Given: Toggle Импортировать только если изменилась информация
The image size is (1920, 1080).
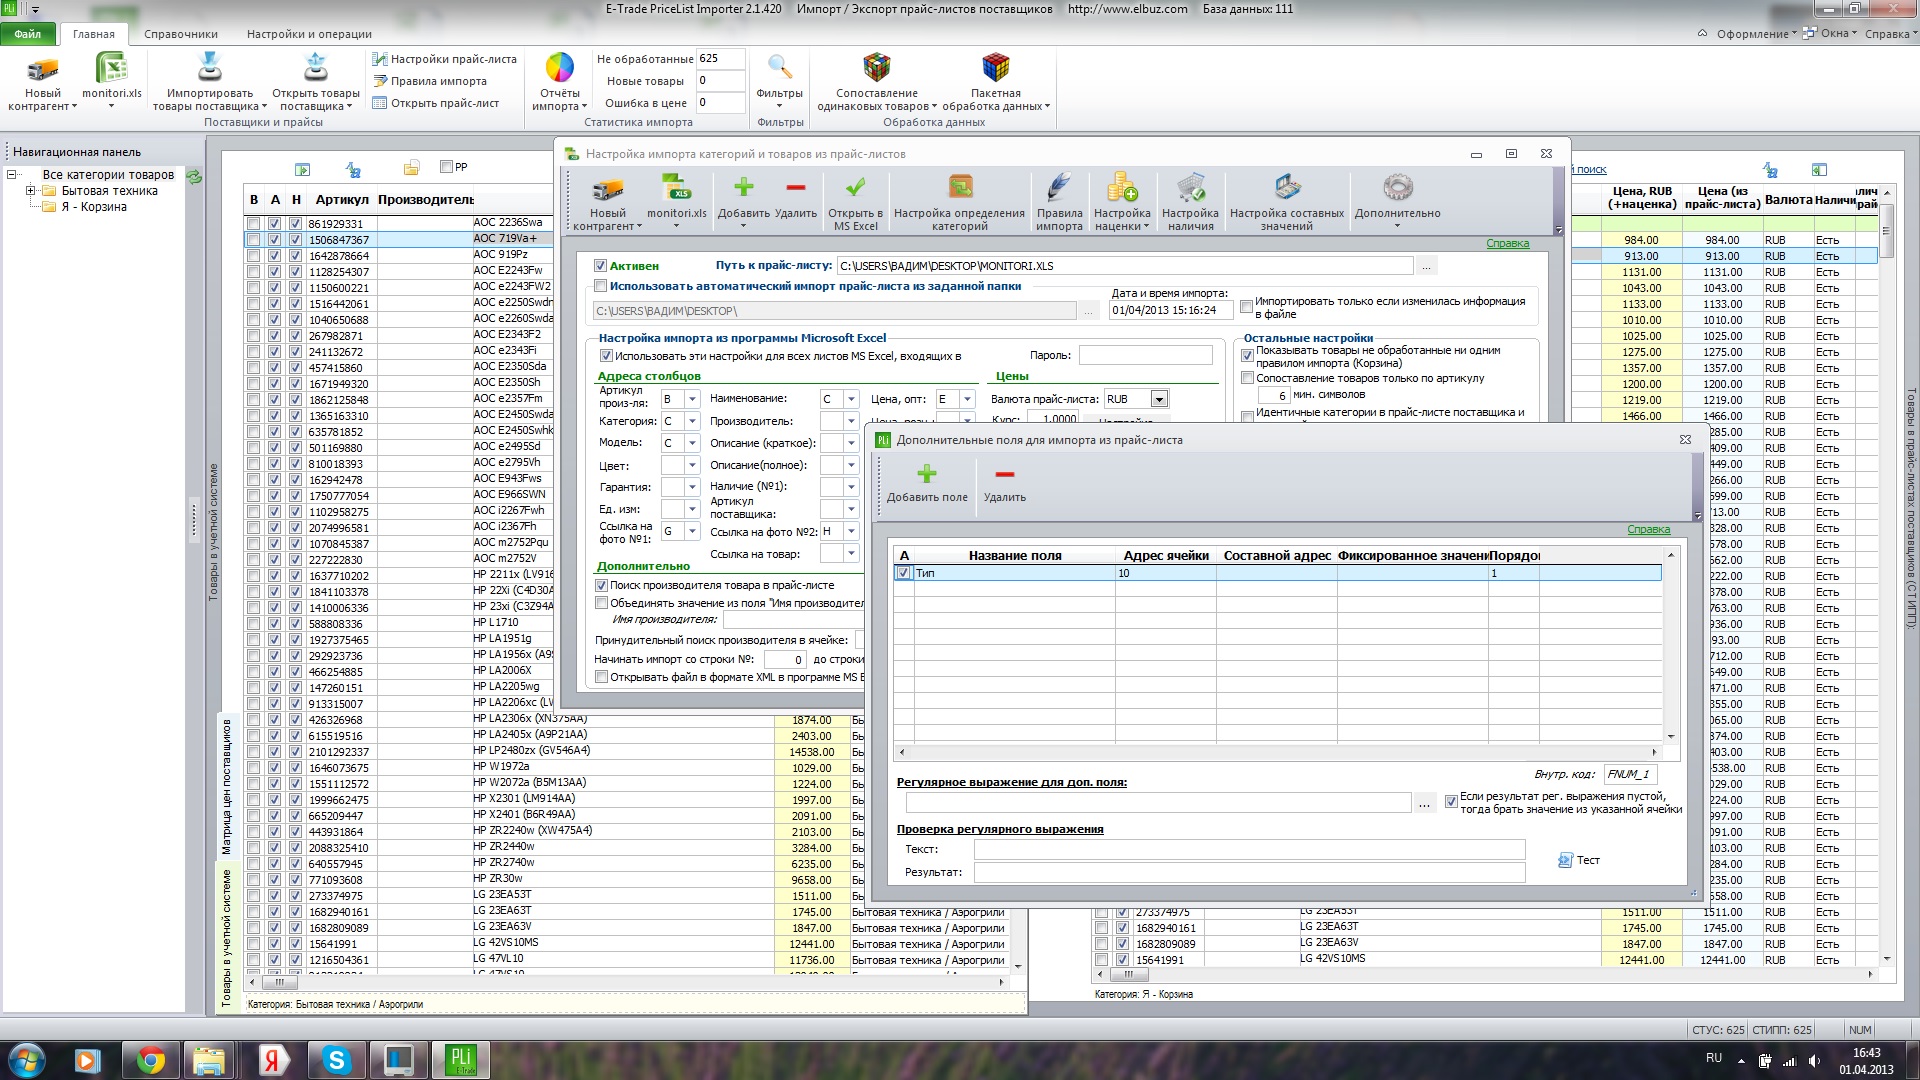Looking at the screenshot, I should click(1246, 307).
